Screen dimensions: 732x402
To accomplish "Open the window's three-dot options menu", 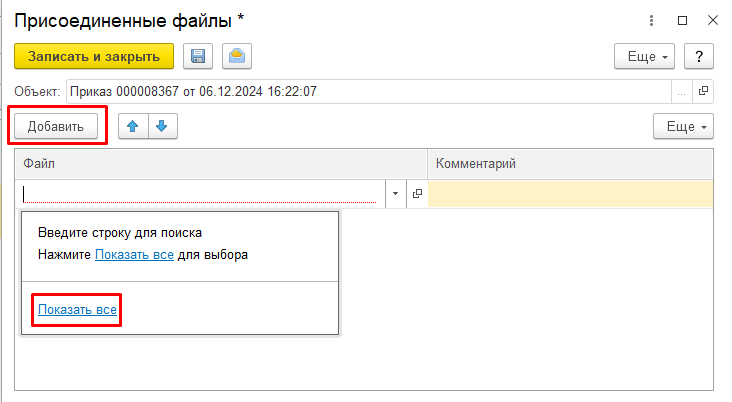I will [x=654, y=20].
